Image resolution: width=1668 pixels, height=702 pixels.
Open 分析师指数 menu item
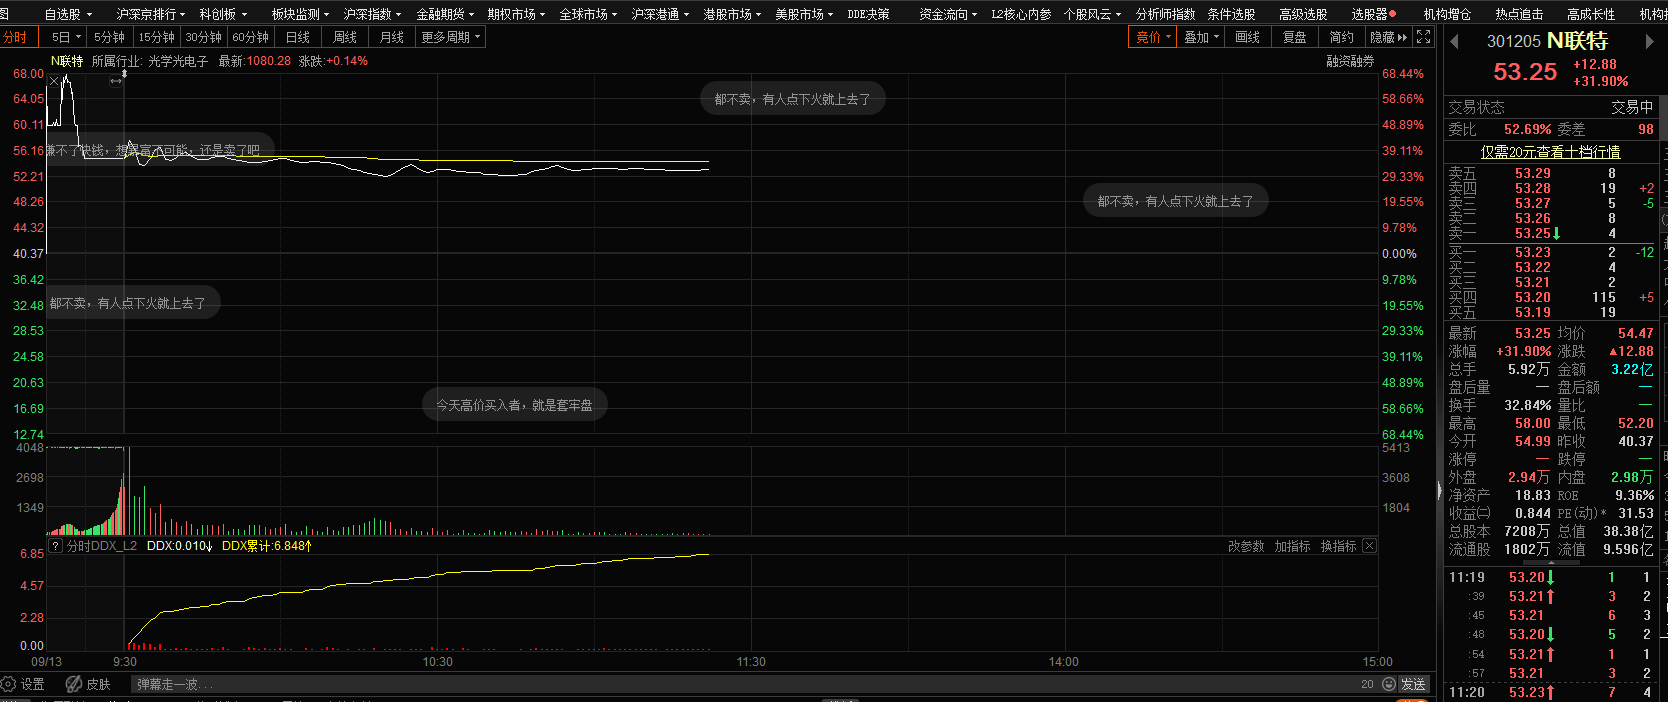(x=1165, y=14)
